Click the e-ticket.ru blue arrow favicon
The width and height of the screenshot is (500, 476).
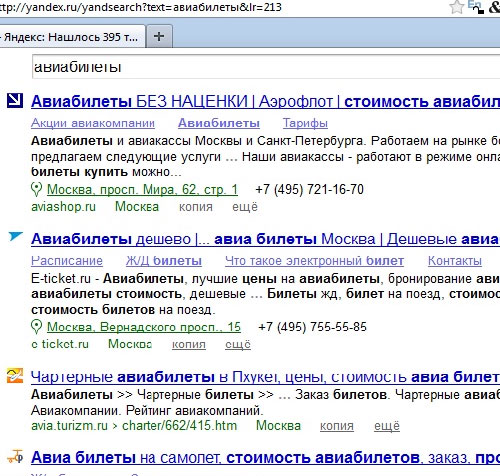pos(15,236)
